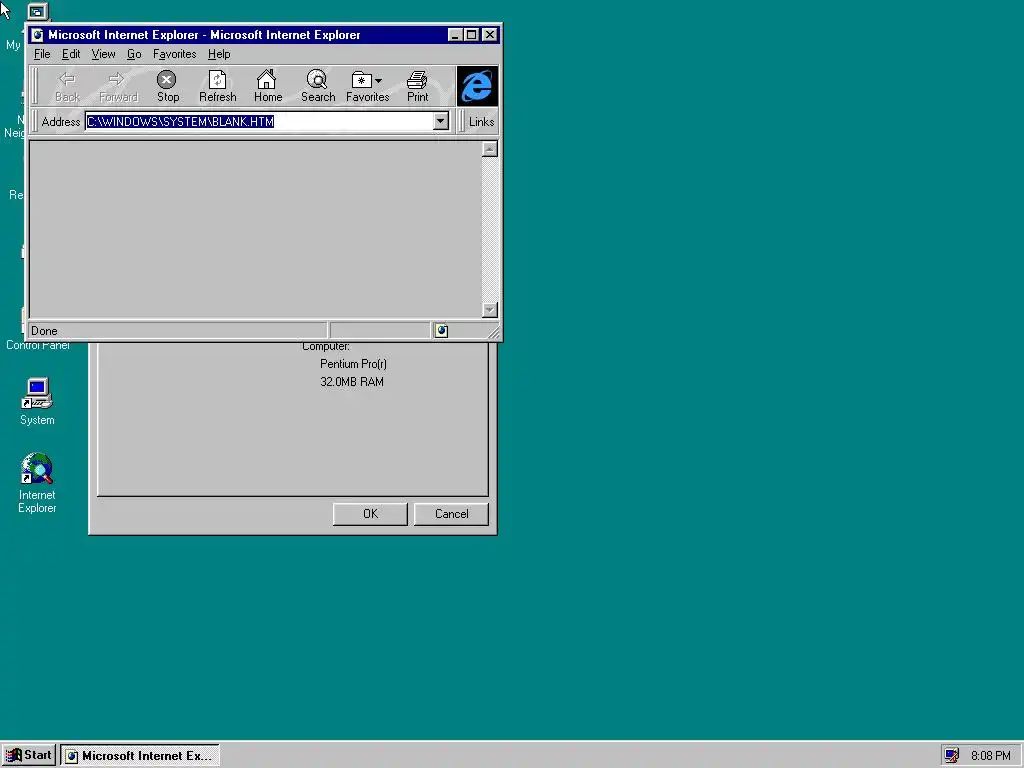Open the Favorites menu in menu bar
1024x768 pixels.
click(174, 54)
